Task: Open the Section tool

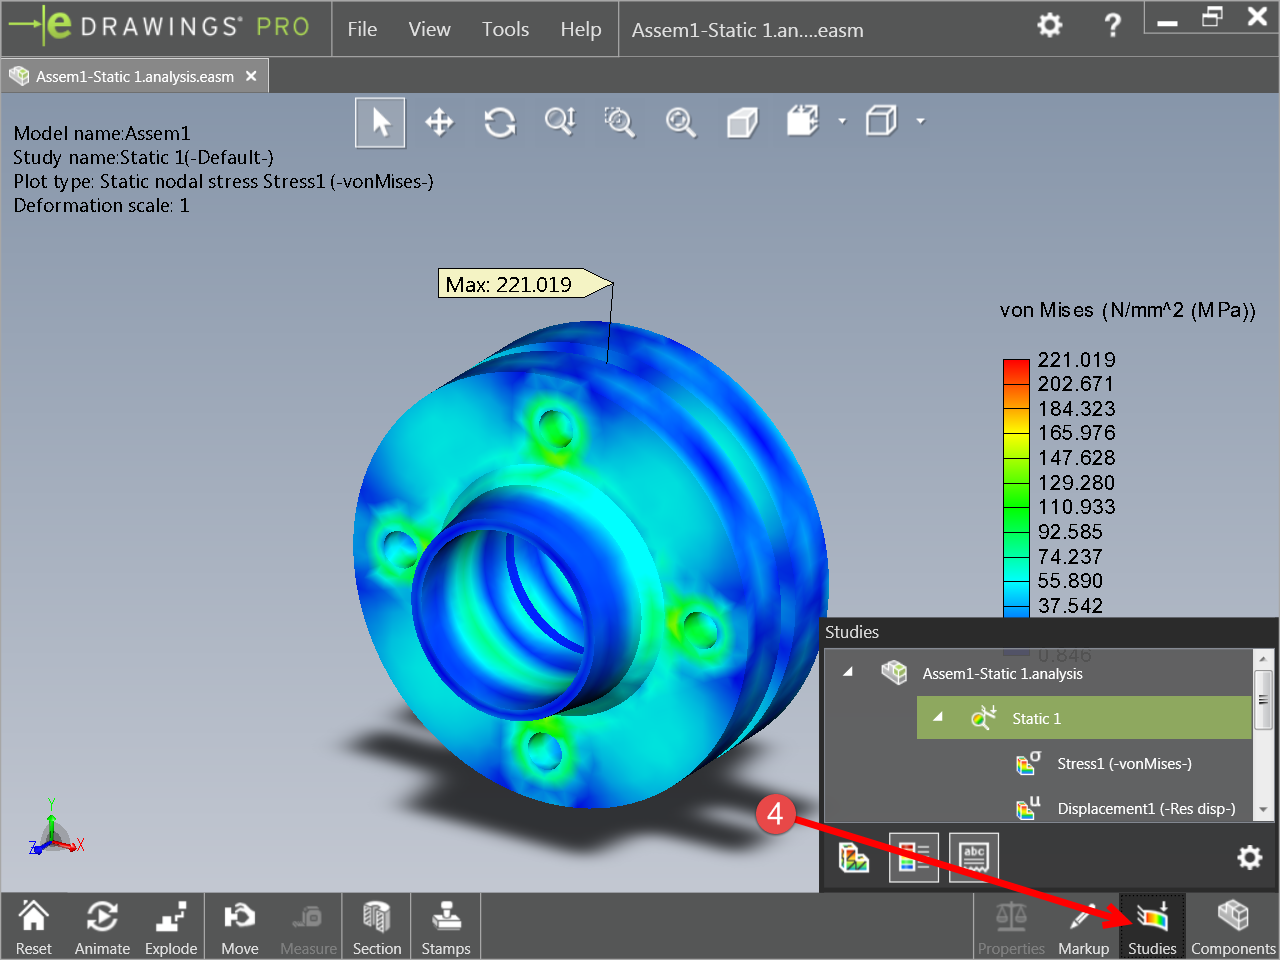Action: click(377, 924)
